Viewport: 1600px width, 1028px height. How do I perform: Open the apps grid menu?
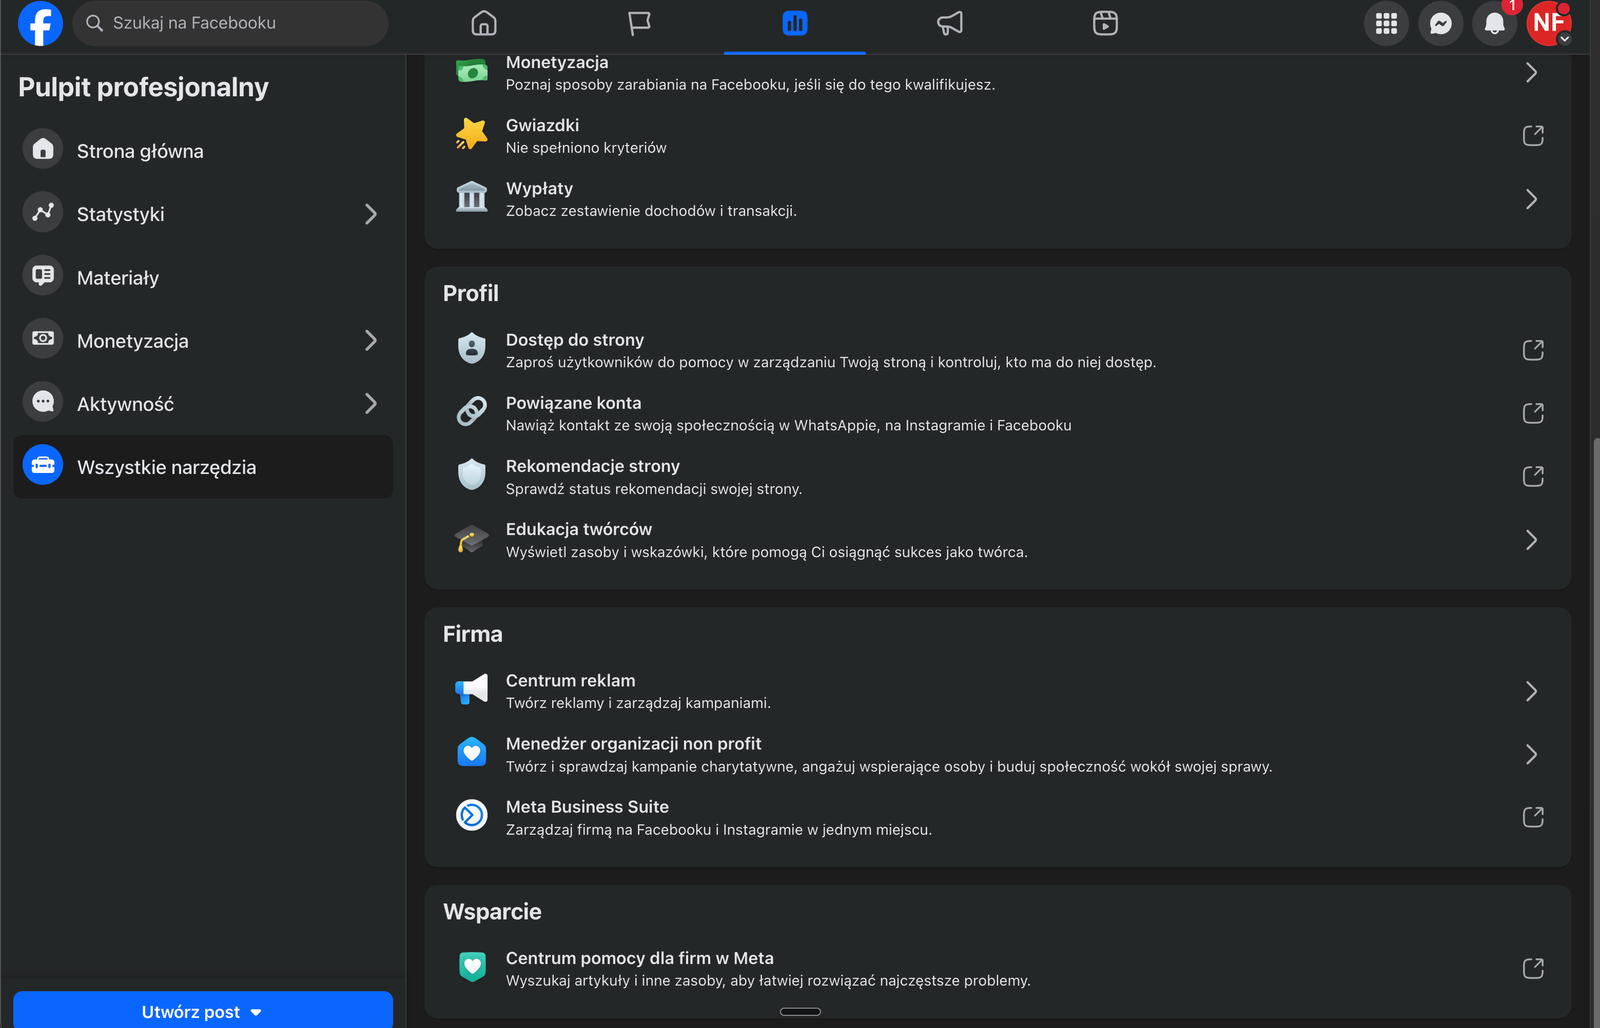(1386, 22)
